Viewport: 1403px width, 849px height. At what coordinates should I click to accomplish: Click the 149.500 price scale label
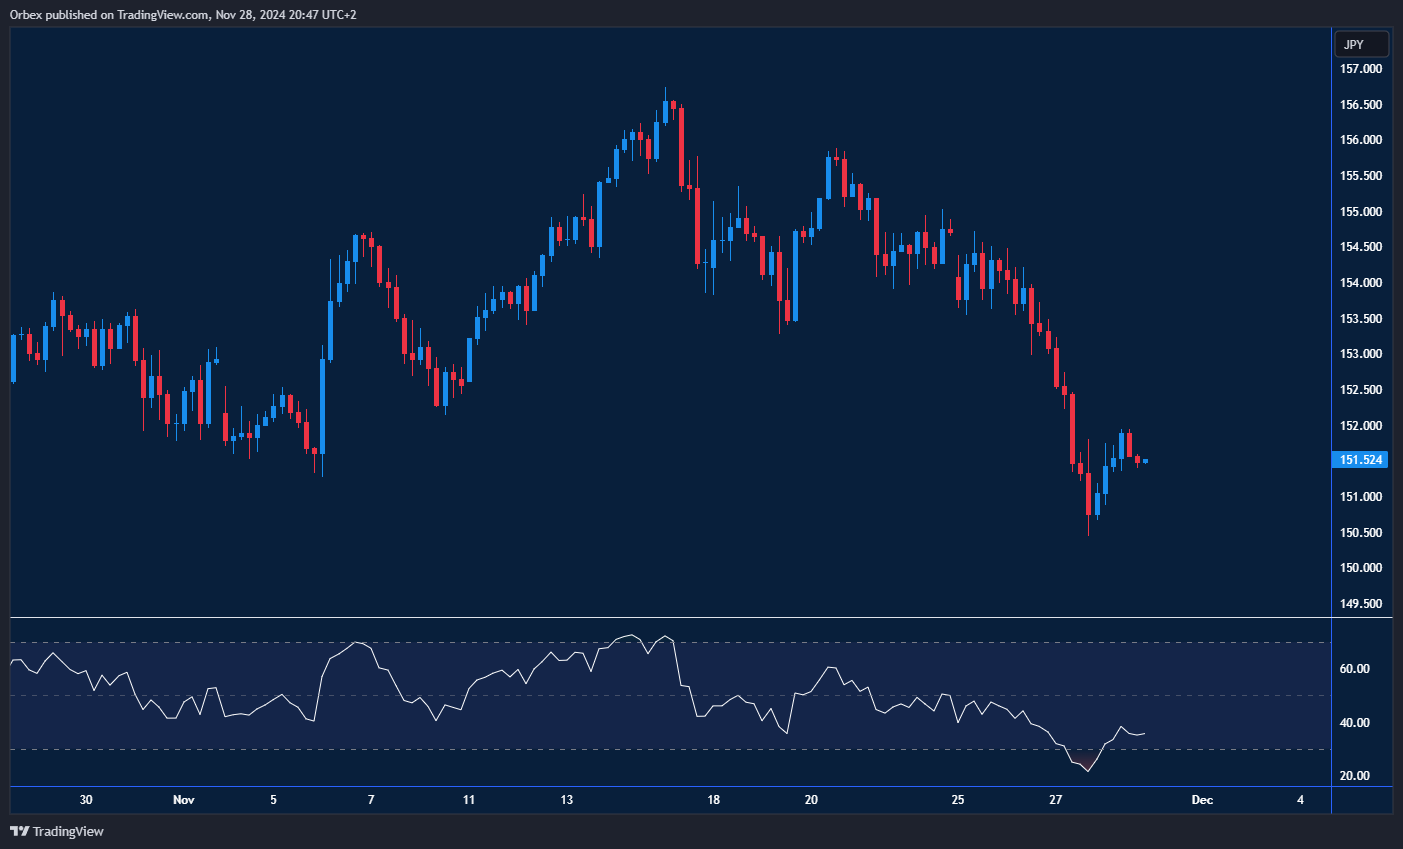(x=1361, y=604)
